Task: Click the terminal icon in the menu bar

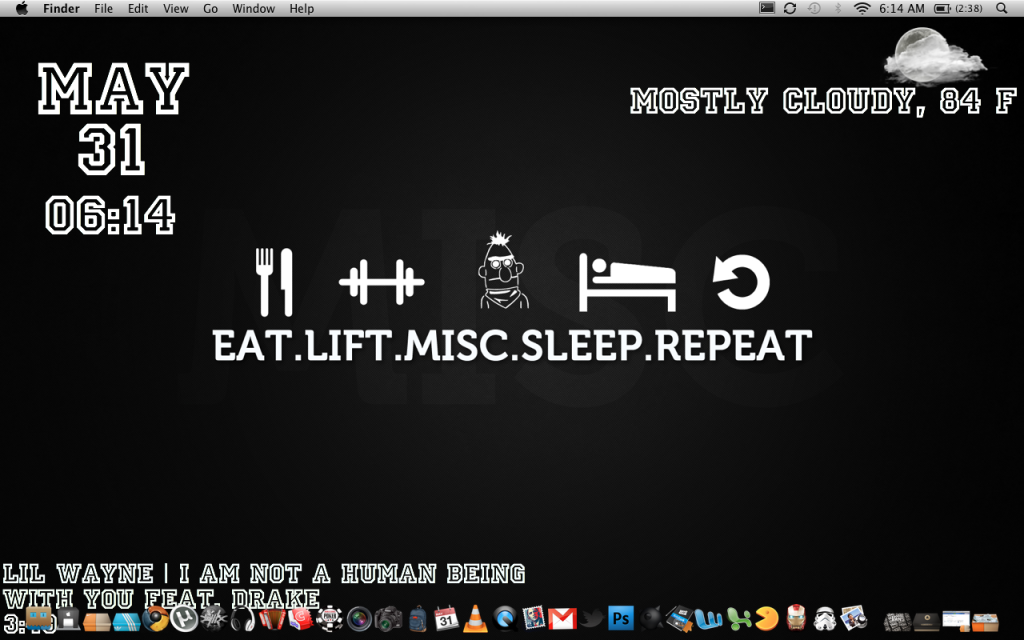Action: (x=767, y=8)
